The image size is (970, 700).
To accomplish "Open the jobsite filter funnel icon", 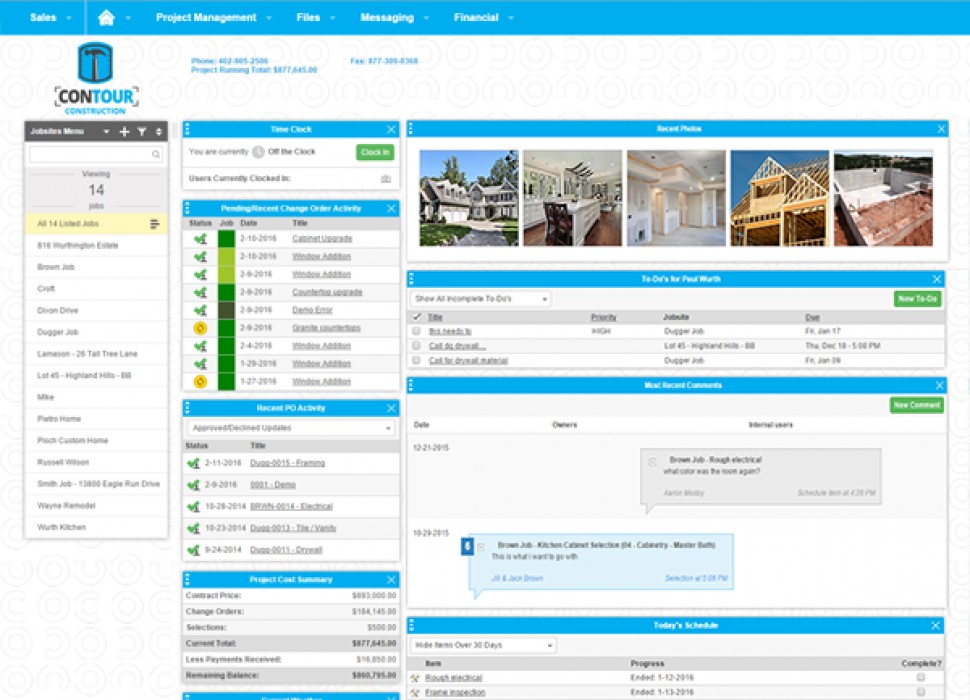I will pyautogui.click(x=142, y=132).
